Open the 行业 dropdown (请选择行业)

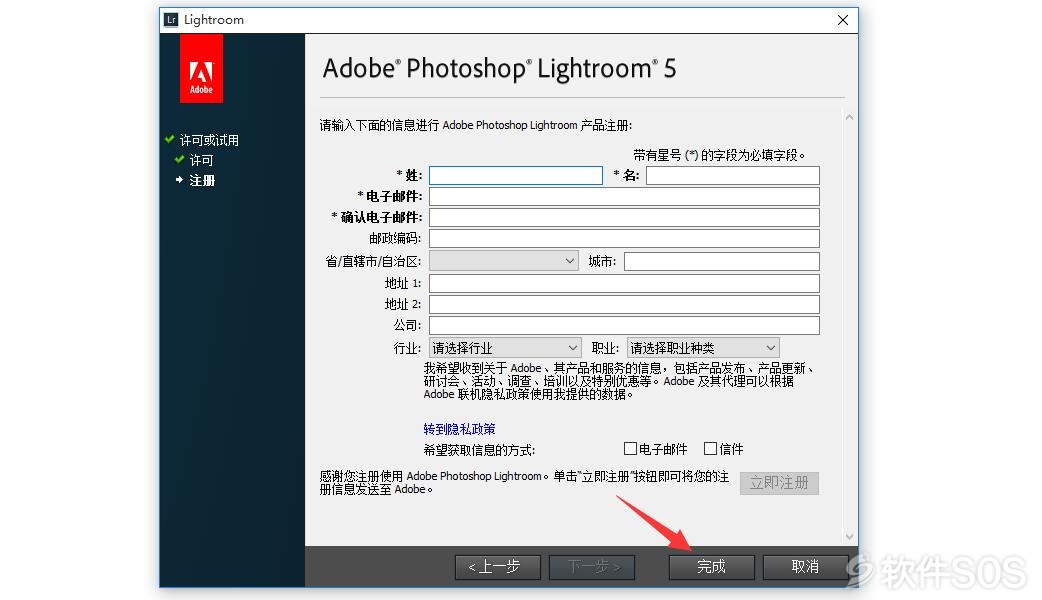coord(505,348)
